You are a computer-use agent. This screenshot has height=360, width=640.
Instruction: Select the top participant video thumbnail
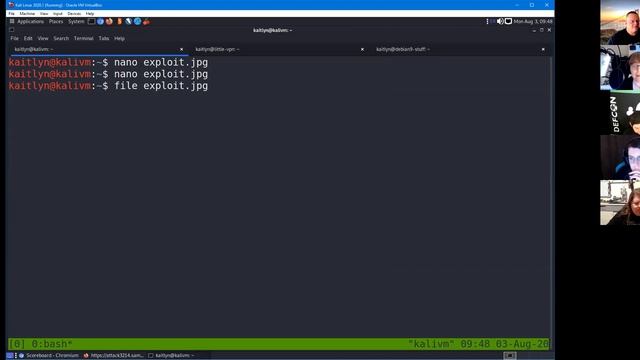pyautogui.click(x=620, y=22)
